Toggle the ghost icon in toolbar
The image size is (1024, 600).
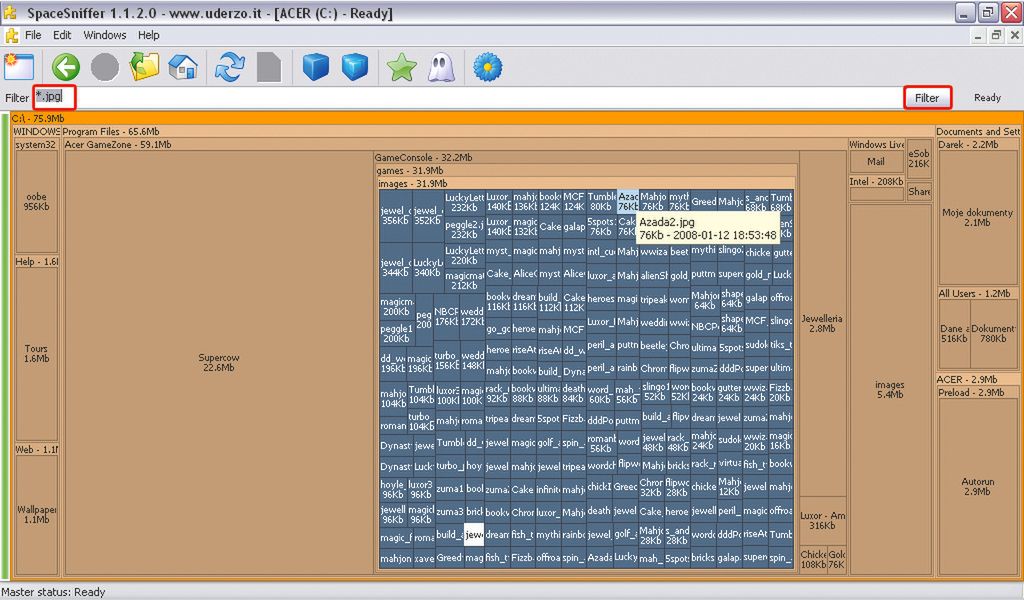point(440,67)
